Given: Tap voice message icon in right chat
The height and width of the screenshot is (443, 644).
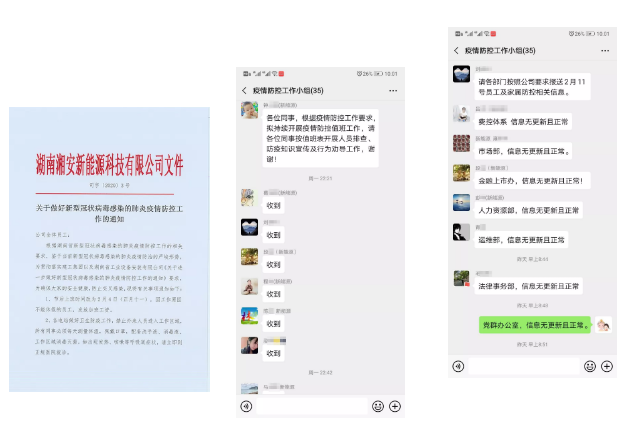Looking at the screenshot, I should pos(458,366).
